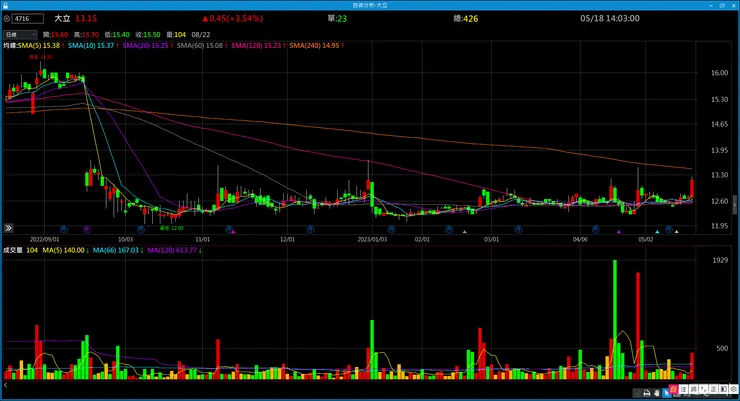Click the volume MA(5) 140.00 legend
Viewport: 740px width, 401px height.
(66, 251)
